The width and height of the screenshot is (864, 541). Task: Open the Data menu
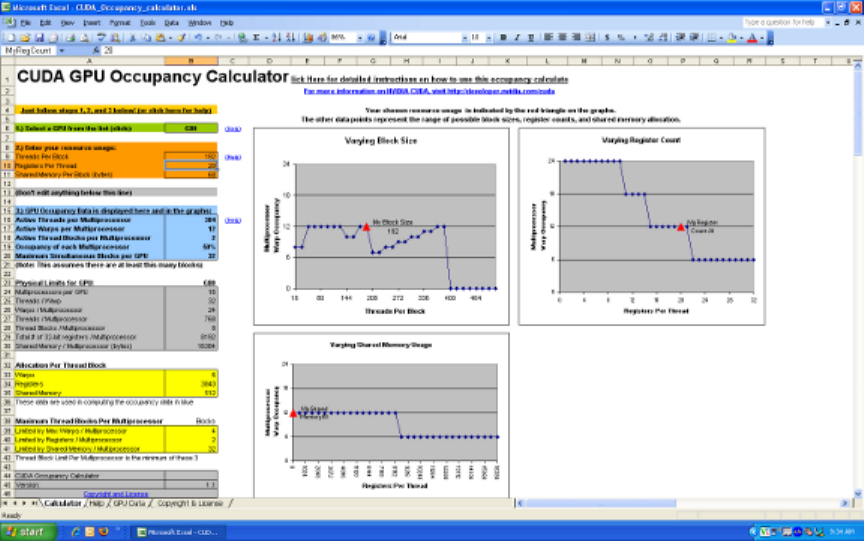[171, 23]
